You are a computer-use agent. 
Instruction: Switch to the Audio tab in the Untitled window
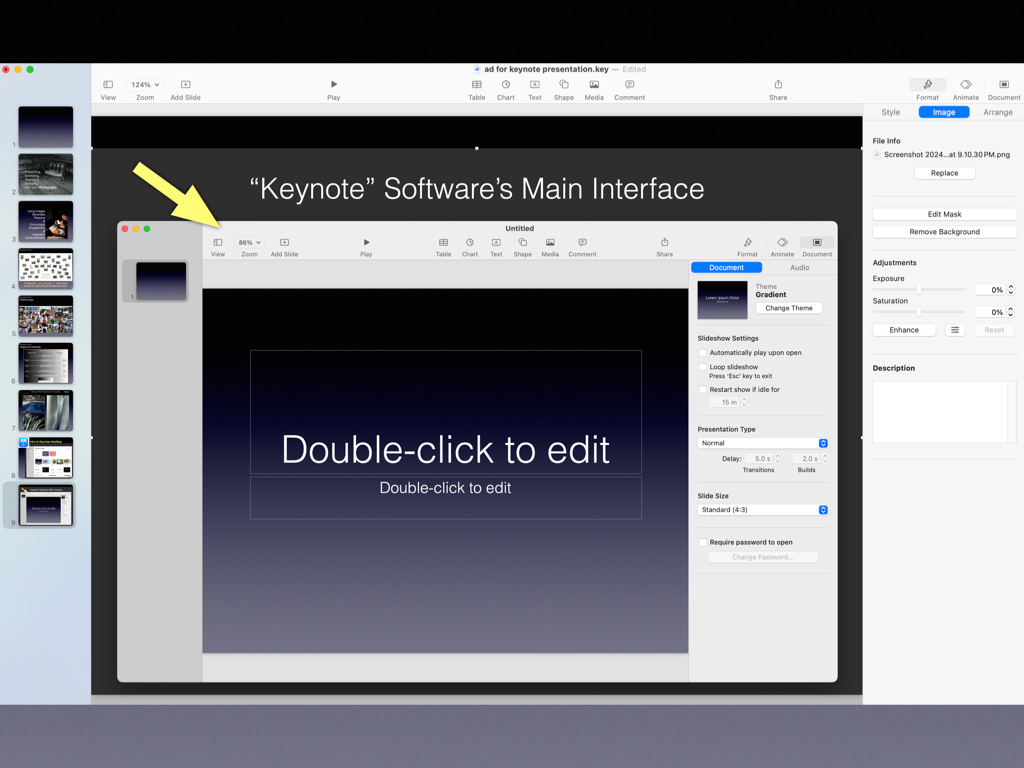799,268
